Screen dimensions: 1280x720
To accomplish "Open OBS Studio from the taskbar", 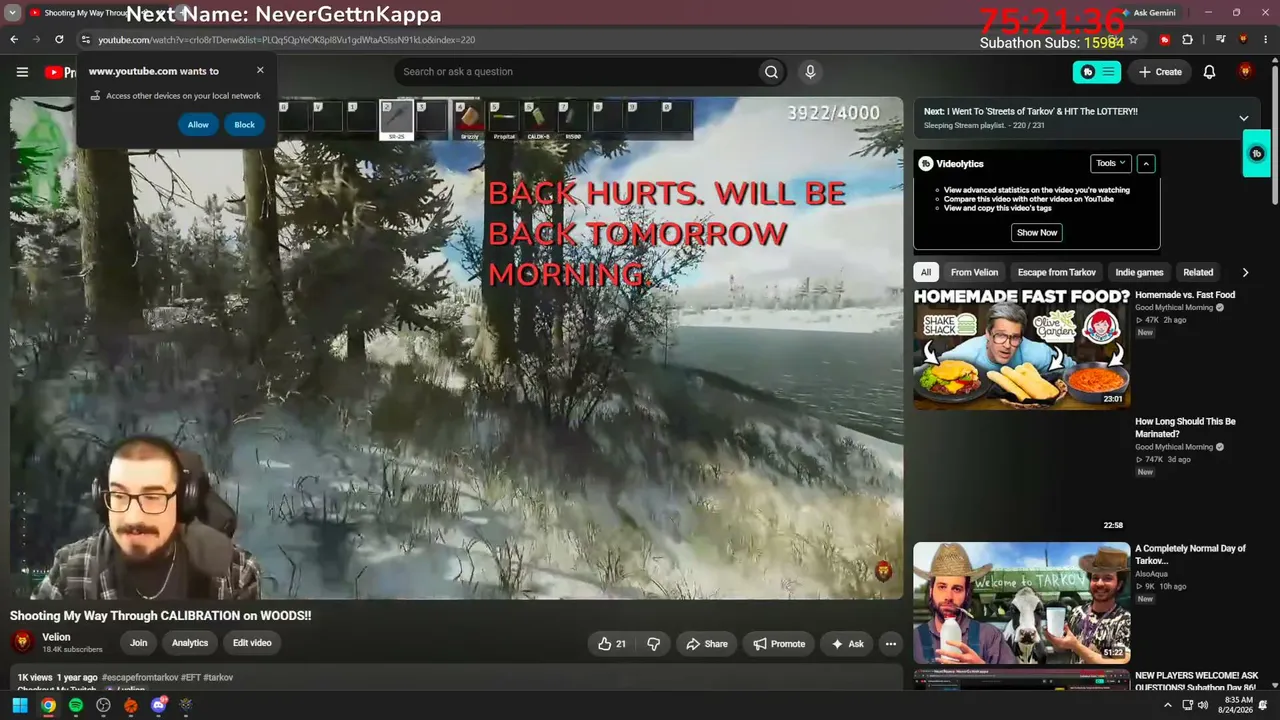I will point(103,706).
